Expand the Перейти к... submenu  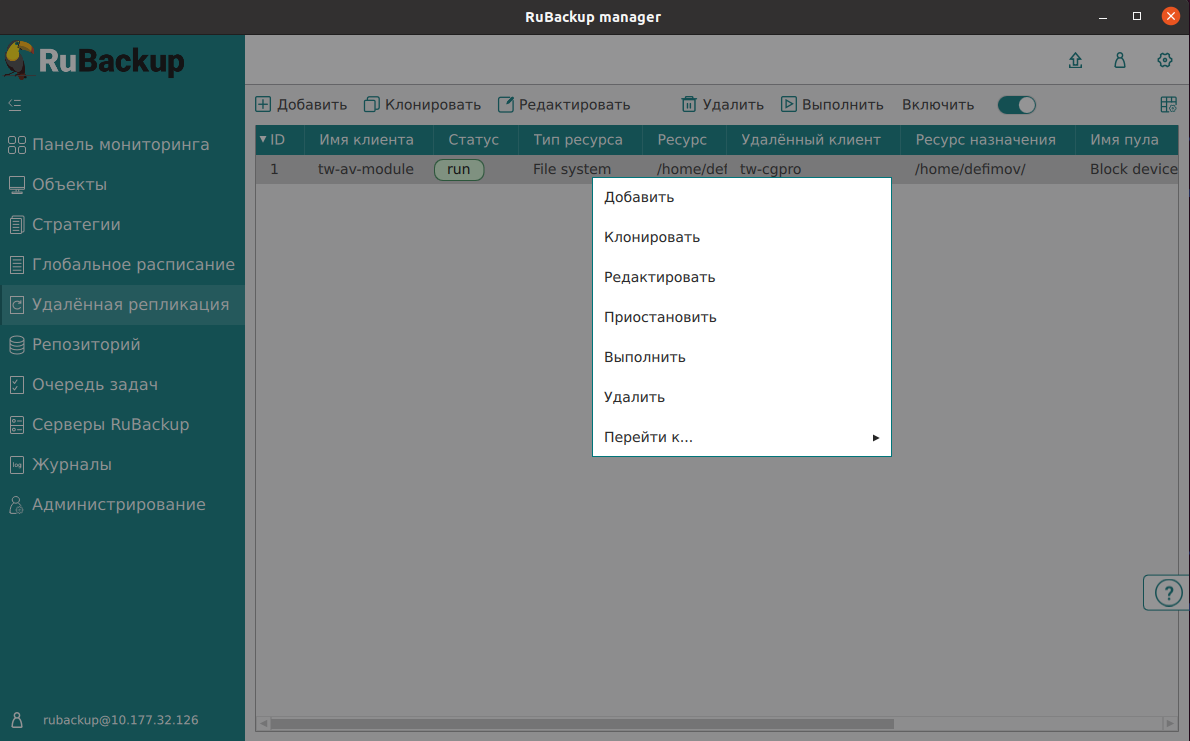pyautogui.click(x=741, y=437)
